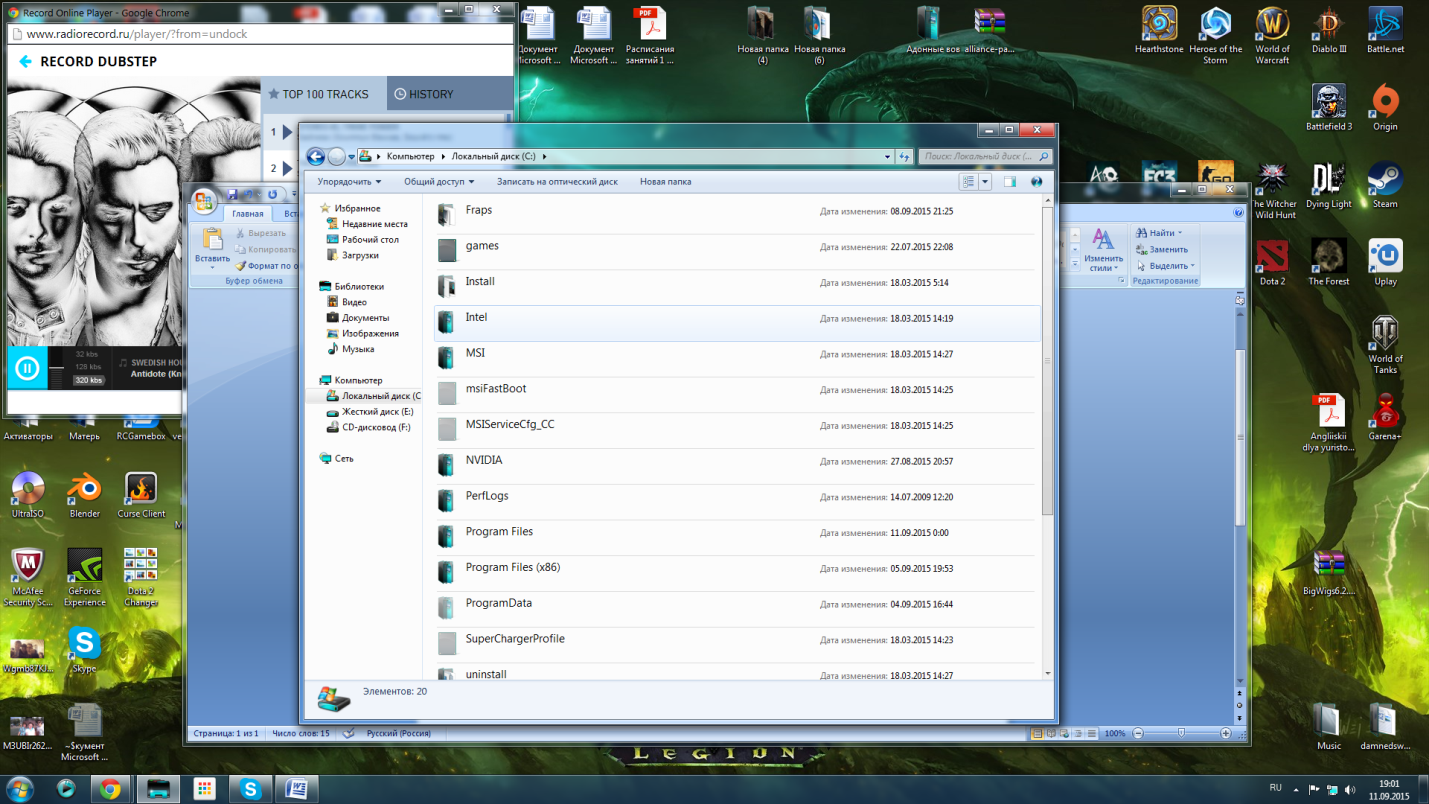Select the Battlefield 3 desktop icon
The image size is (1429, 804).
1329,107
